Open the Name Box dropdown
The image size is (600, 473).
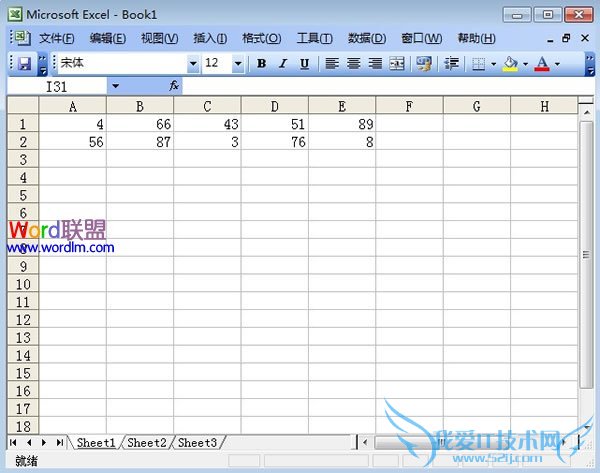point(115,86)
